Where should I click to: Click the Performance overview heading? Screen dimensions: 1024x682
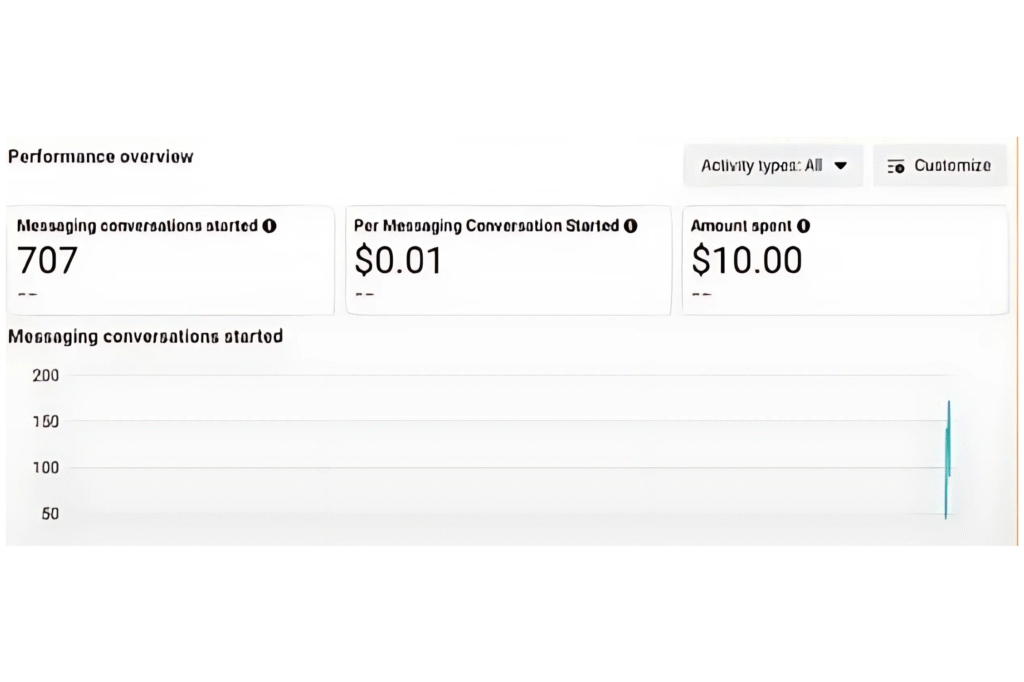click(x=101, y=157)
